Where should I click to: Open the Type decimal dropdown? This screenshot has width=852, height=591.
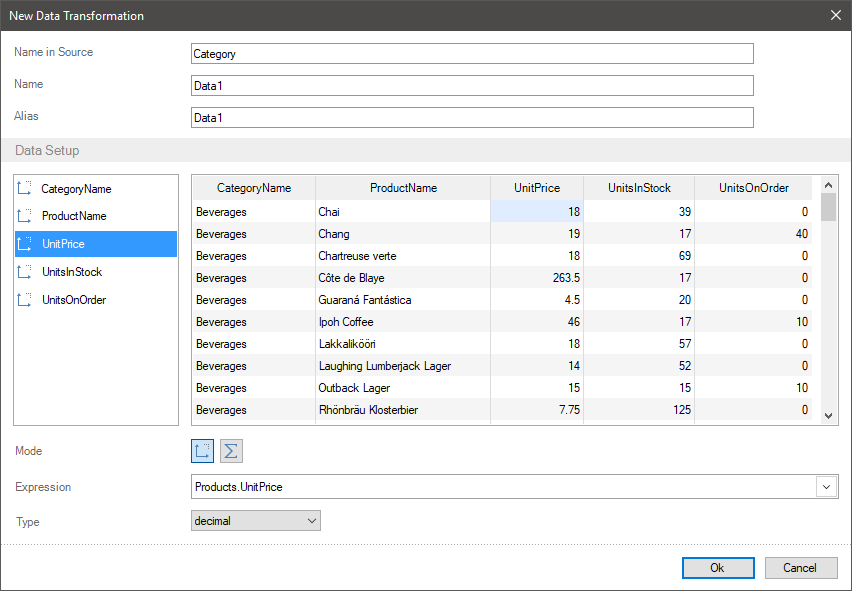[x=255, y=521]
